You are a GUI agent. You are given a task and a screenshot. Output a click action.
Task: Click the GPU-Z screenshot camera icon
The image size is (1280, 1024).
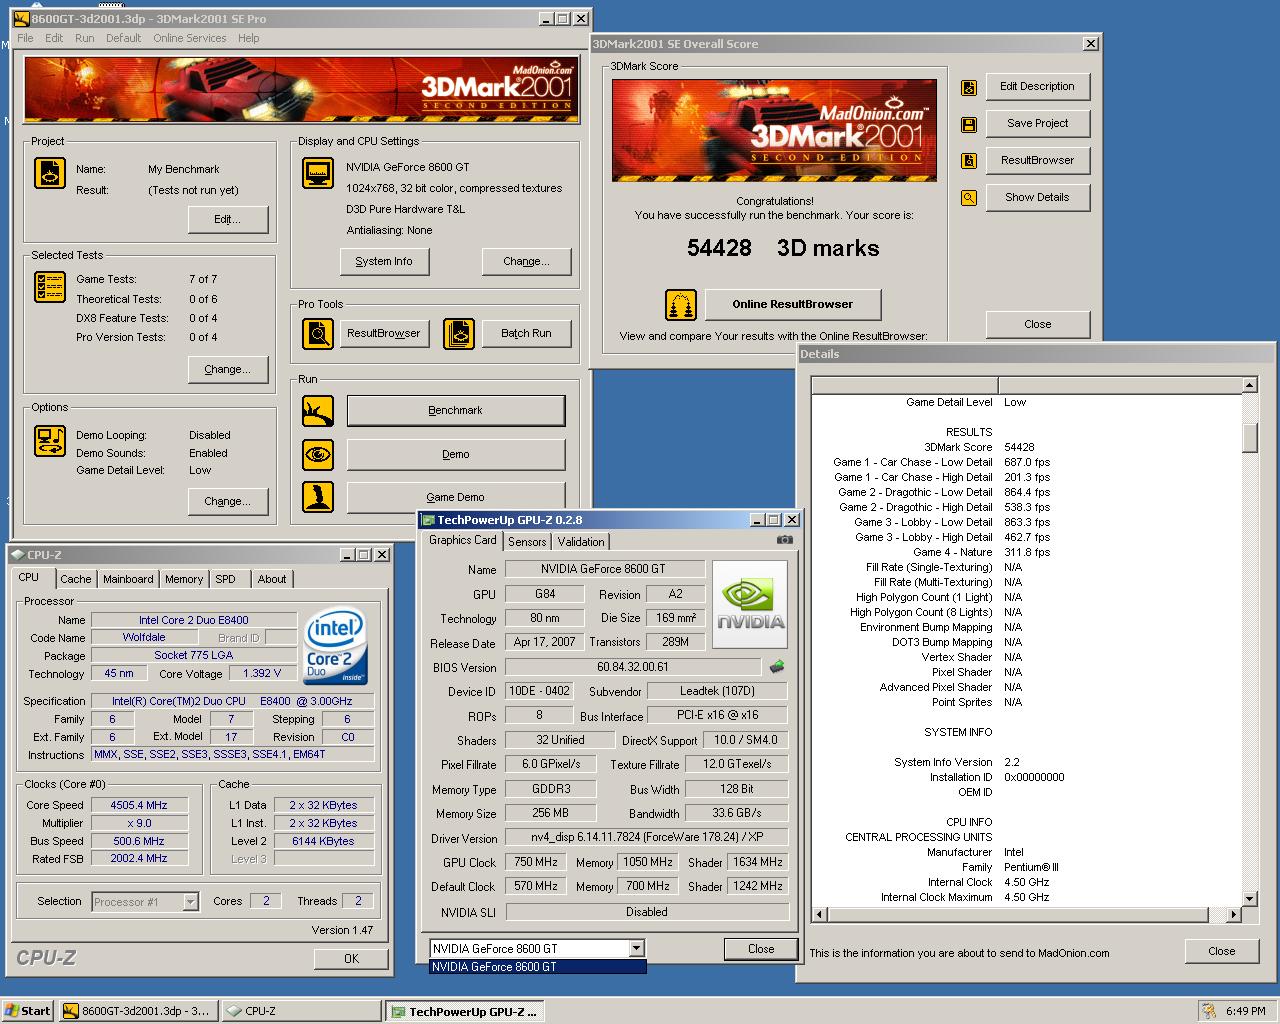coord(785,540)
